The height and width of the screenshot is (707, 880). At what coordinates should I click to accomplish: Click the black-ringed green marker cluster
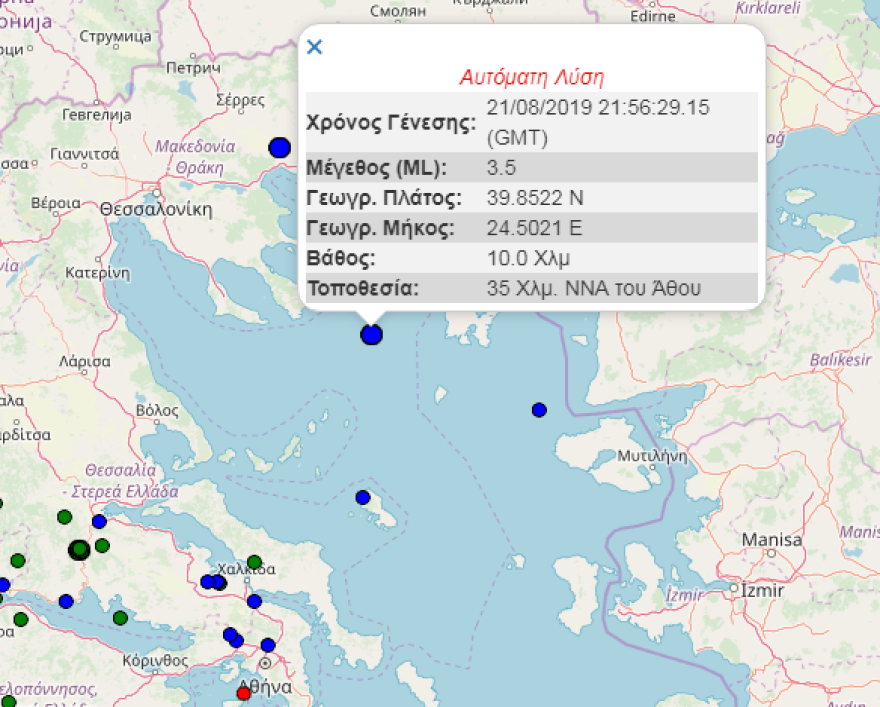79,549
